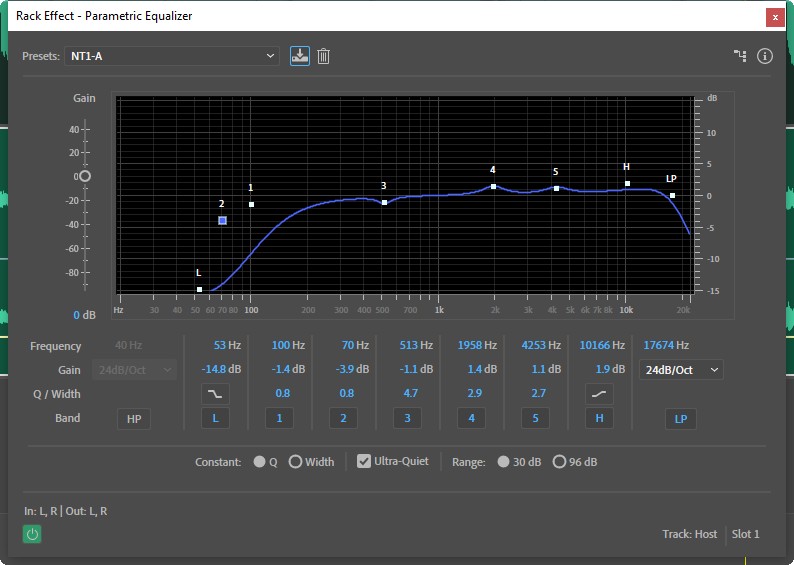Open the Presets dropdown showing NT1-A
The width and height of the screenshot is (794, 565).
click(172, 56)
